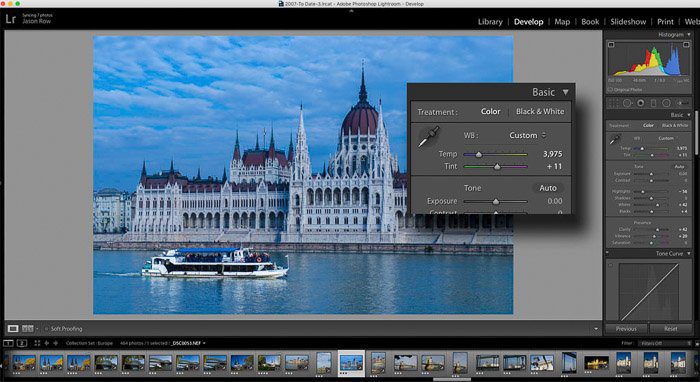Click the Exposure slider in the enlarged callout
700x382 pixels.
click(x=496, y=201)
